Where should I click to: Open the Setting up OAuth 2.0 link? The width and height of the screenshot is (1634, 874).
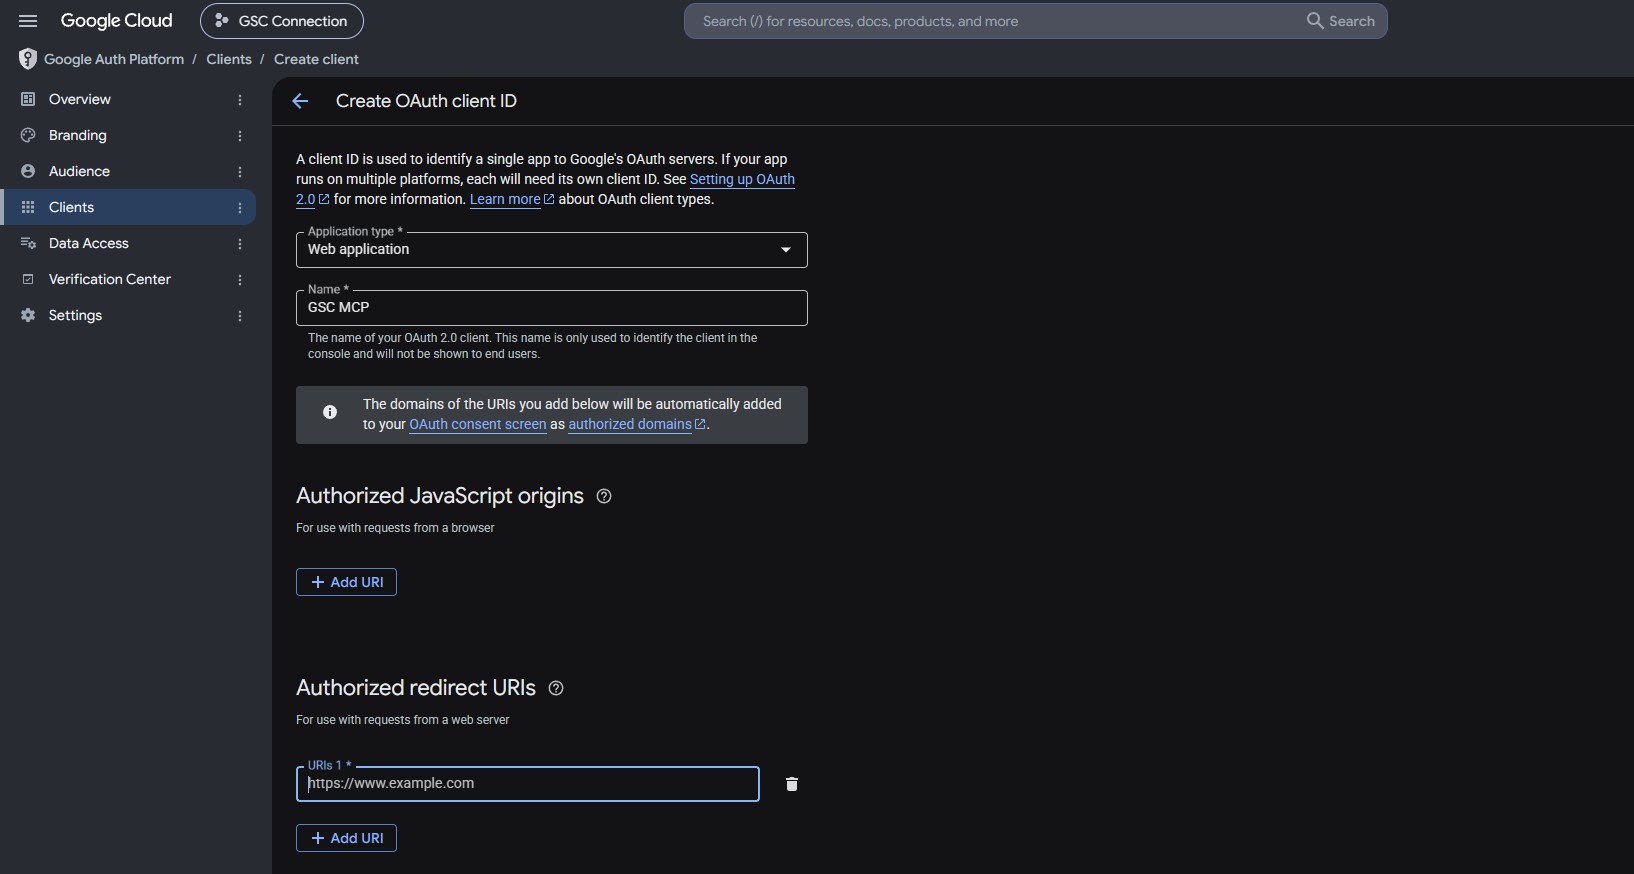[742, 179]
